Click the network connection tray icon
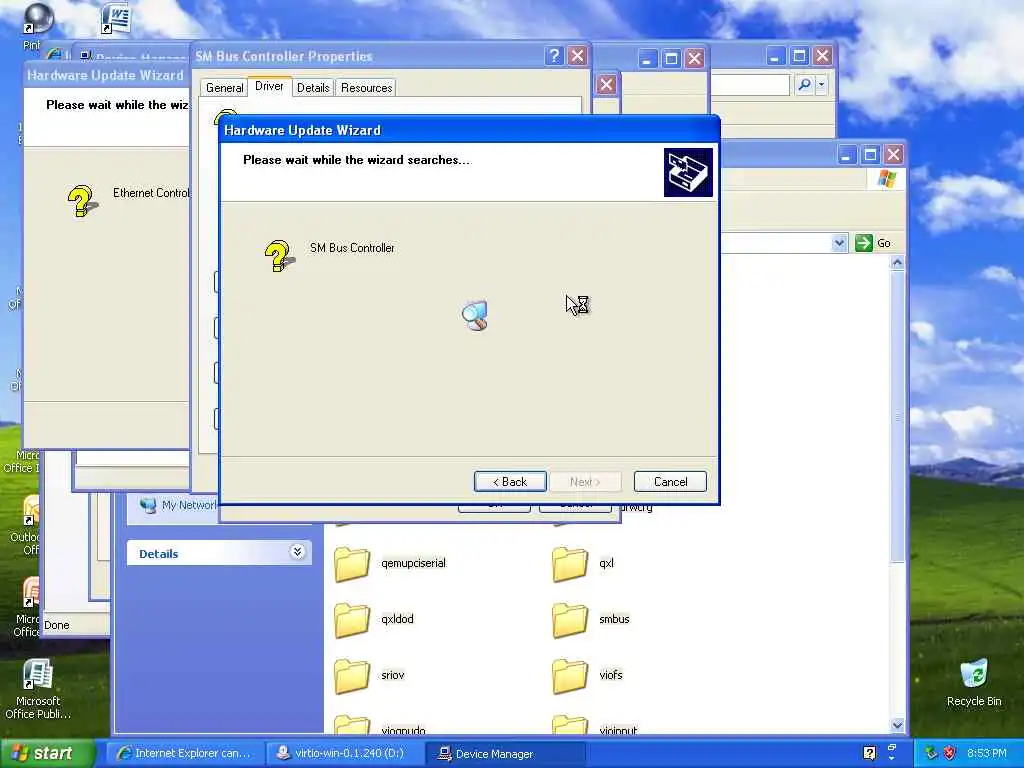1024x768 pixels. (x=931, y=753)
